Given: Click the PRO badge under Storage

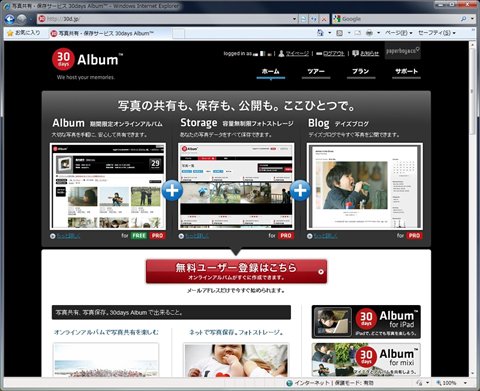Looking at the screenshot, I should tap(286, 236).
